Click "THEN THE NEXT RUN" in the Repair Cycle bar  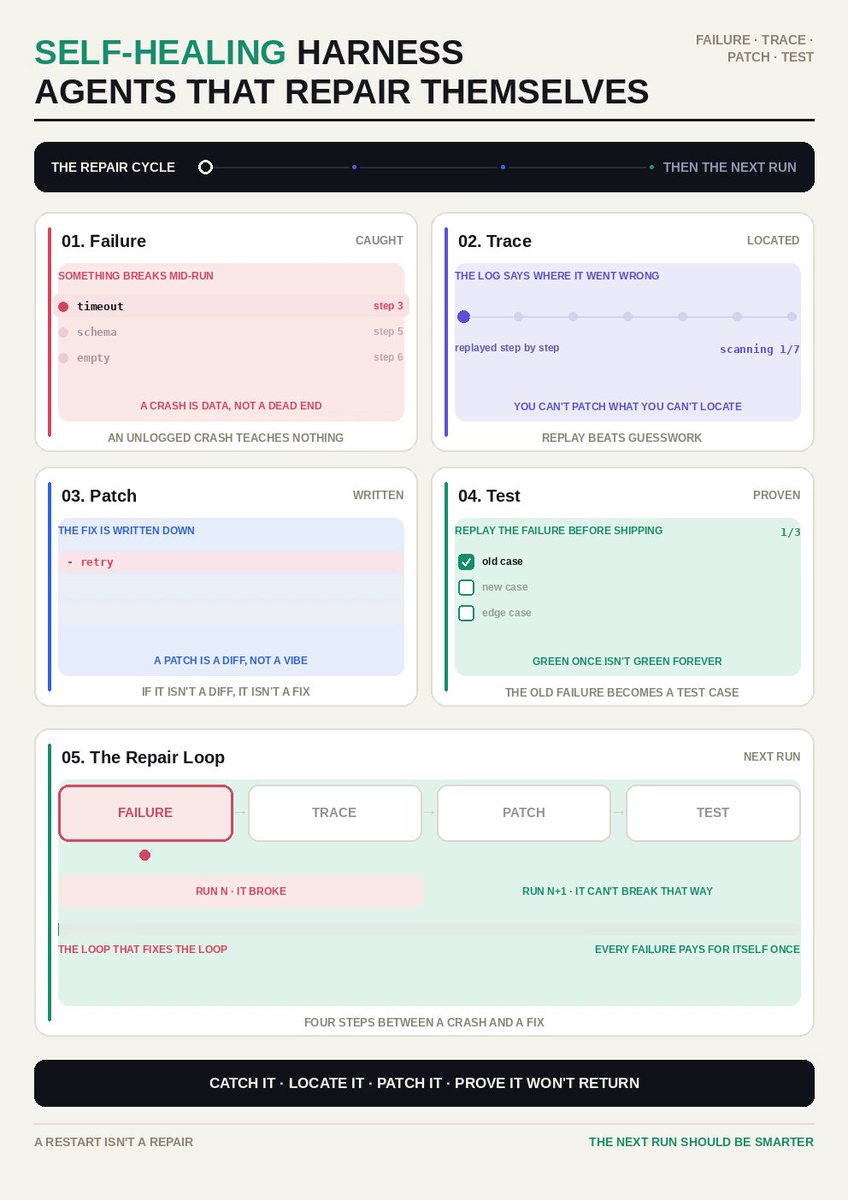pos(730,167)
